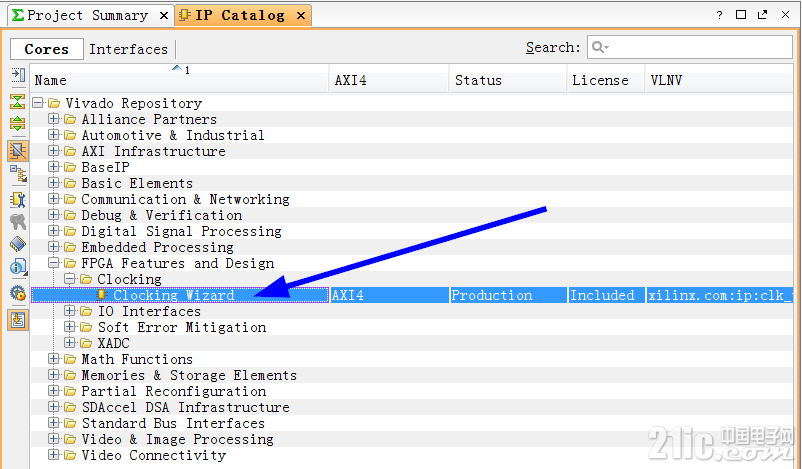The width and height of the screenshot is (802, 469).
Task: Sort by the License column header
Action: pyautogui.click(x=606, y=80)
